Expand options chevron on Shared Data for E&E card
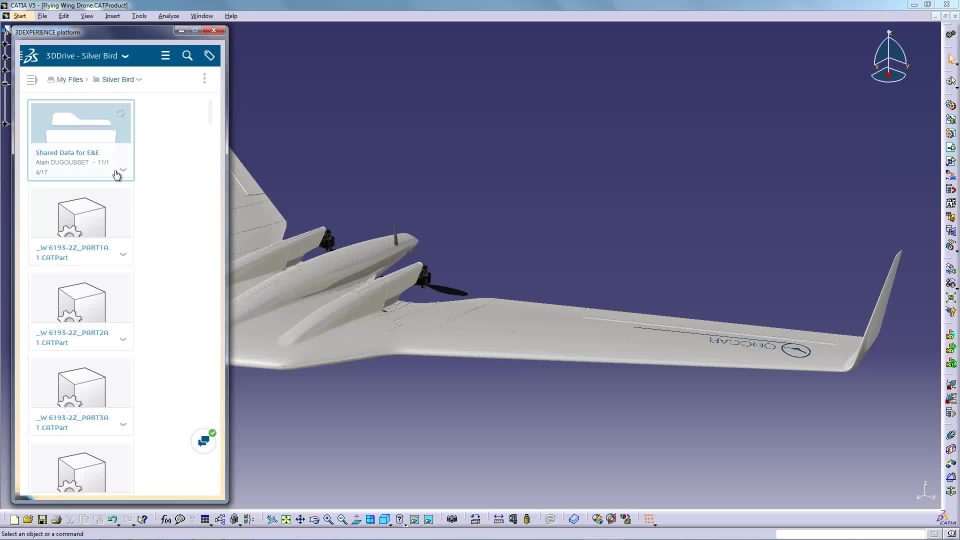 click(x=123, y=170)
